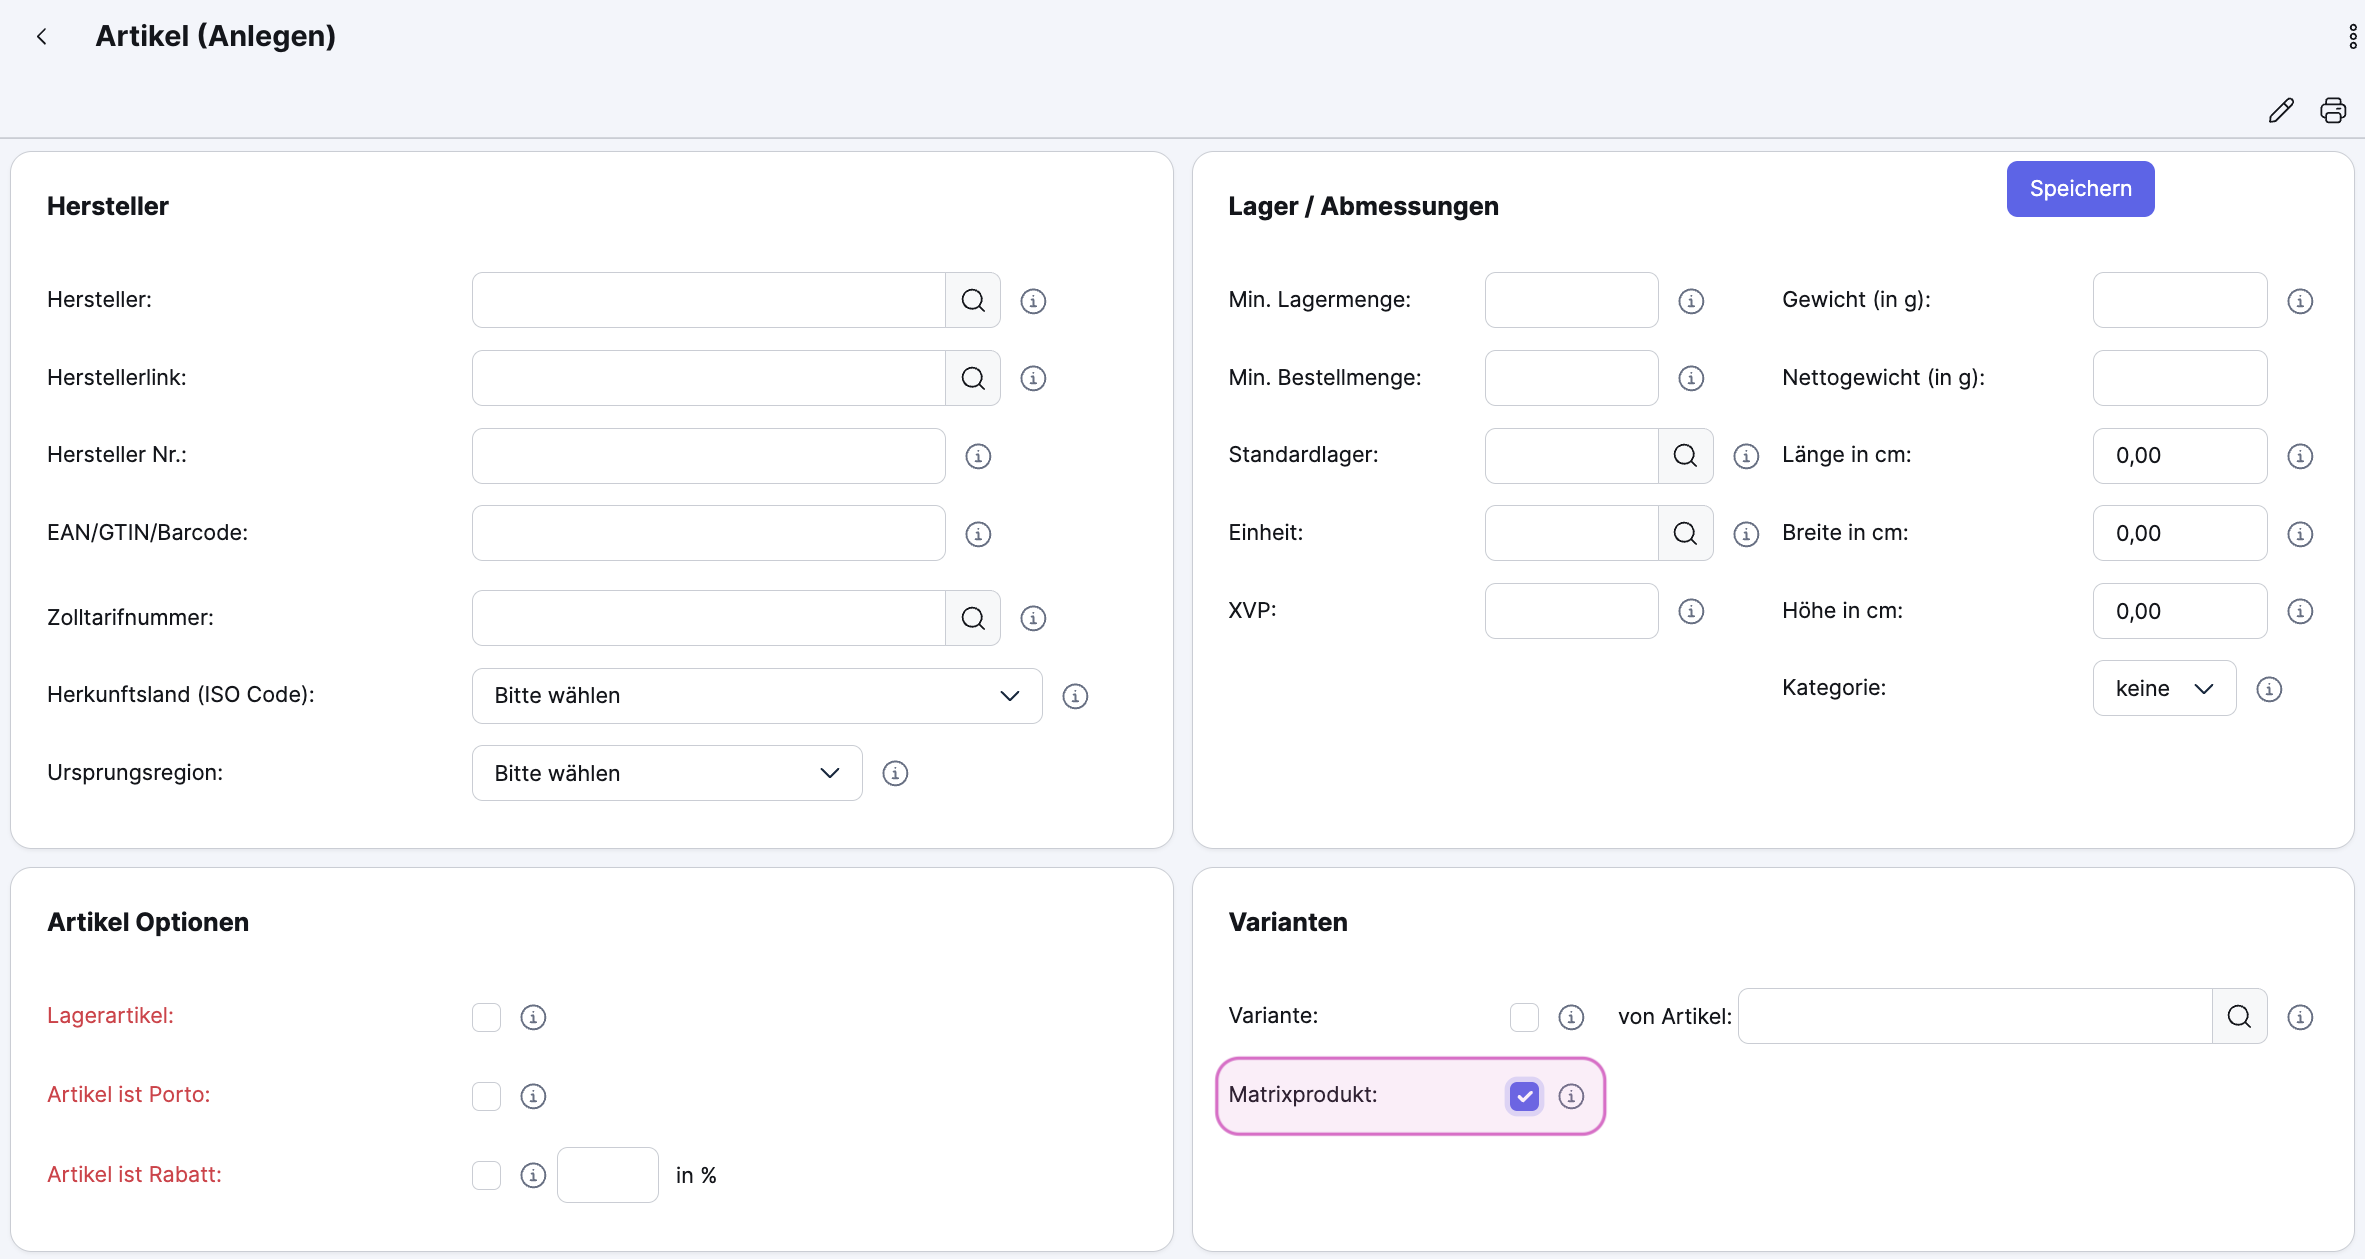Open Standardlager lookup search icon

coord(1685,456)
